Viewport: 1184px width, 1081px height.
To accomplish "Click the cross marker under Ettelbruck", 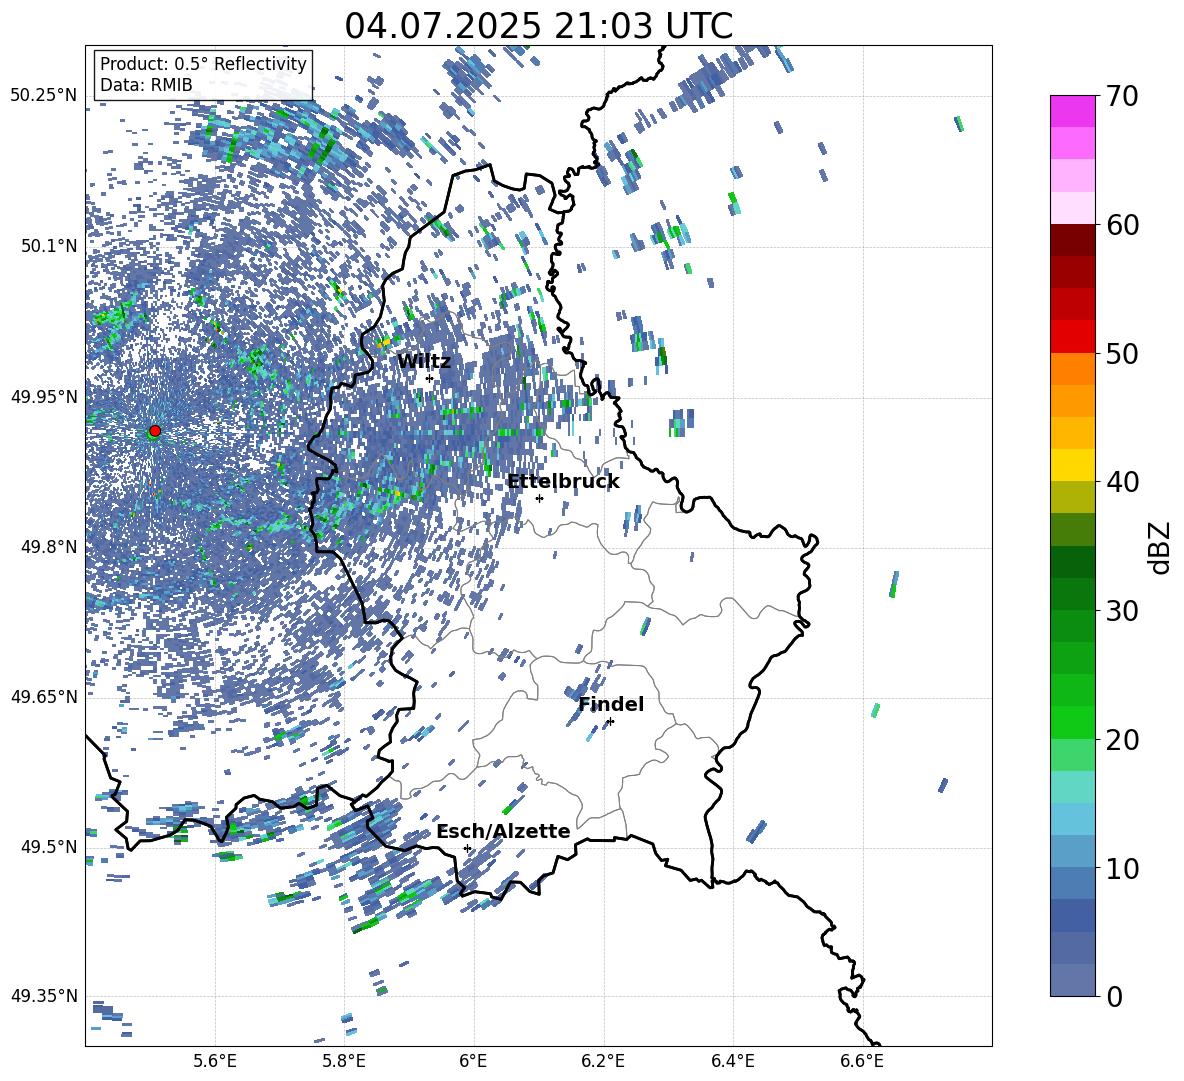I will (539, 498).
